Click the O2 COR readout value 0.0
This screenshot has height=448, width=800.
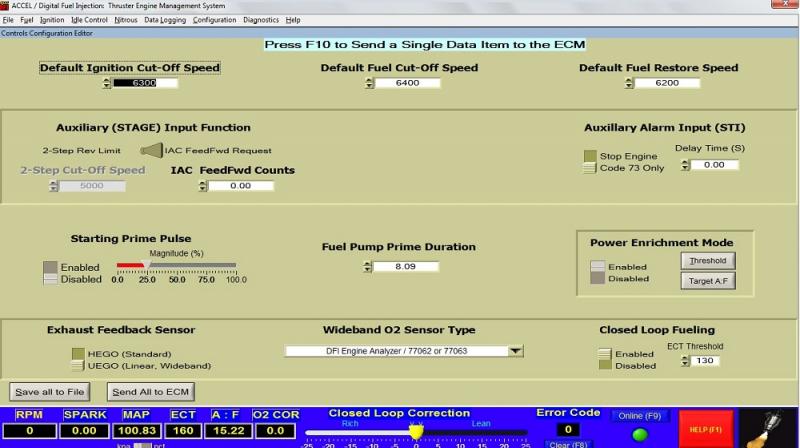coord(274,431)
